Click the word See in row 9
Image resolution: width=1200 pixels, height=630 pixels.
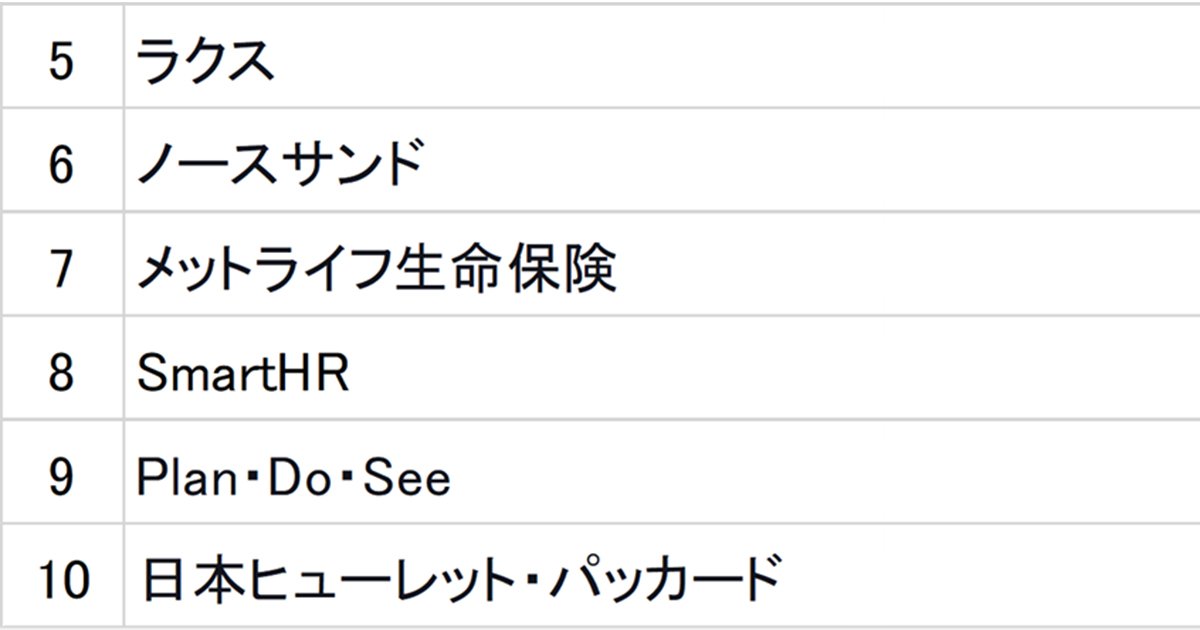406,478
